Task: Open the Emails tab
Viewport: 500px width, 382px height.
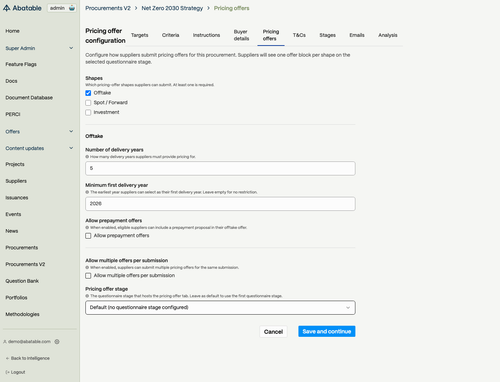Action: (x=357, y=35)
